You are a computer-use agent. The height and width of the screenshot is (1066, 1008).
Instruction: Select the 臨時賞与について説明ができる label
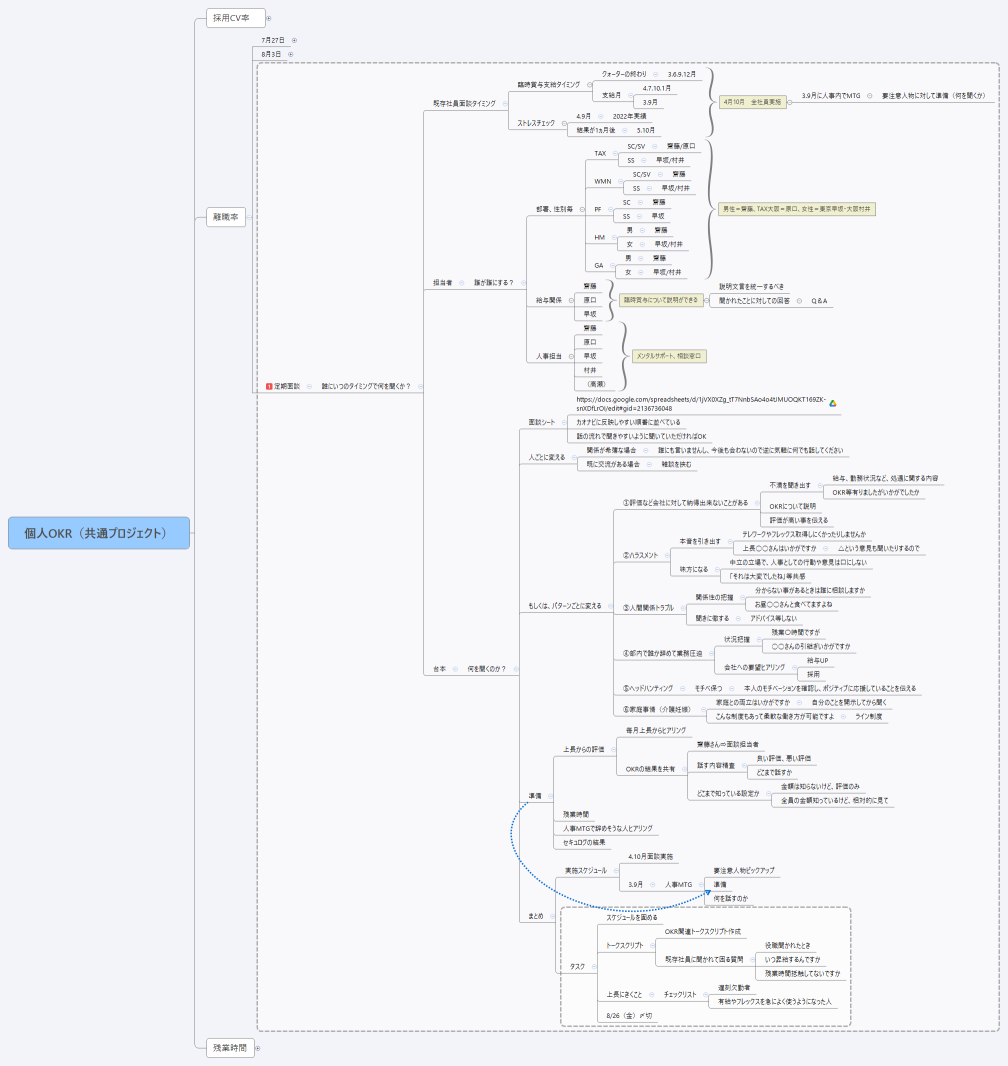[661, 300]
